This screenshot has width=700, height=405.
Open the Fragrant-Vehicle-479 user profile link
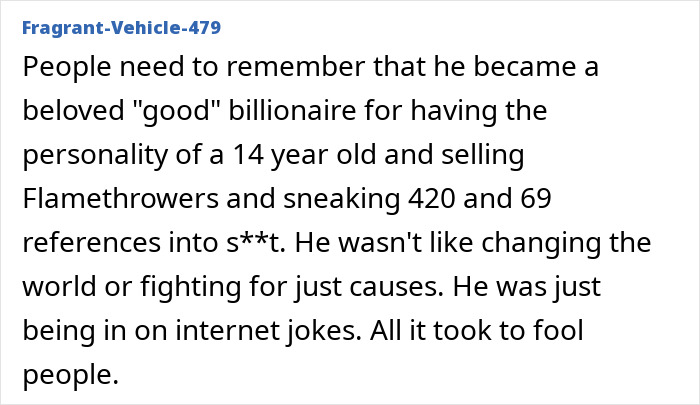click(121, 28)
